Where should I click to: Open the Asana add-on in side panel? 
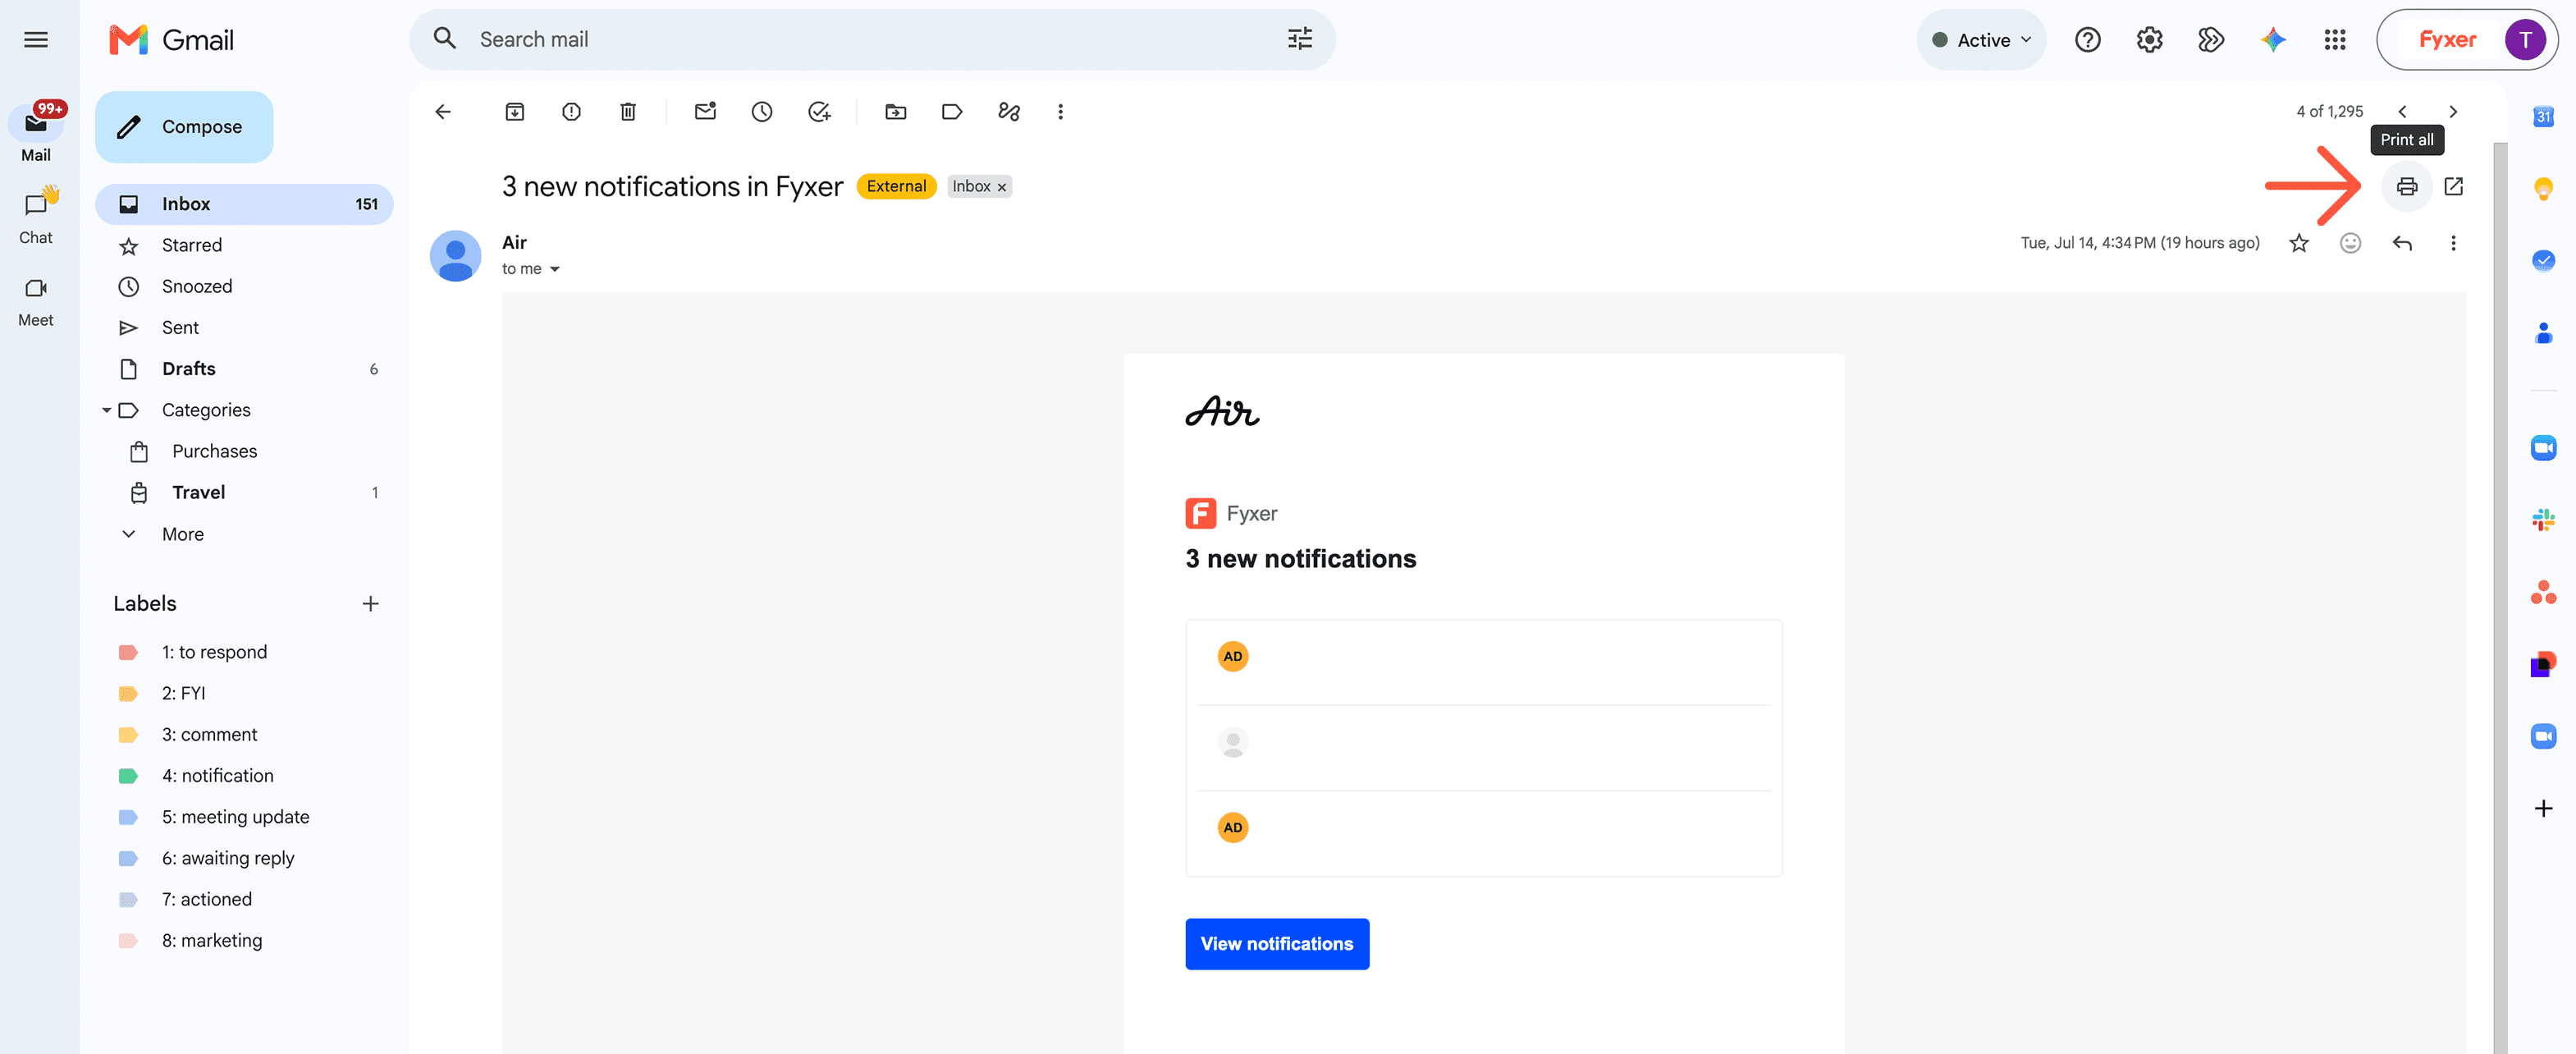point(2543,592)
